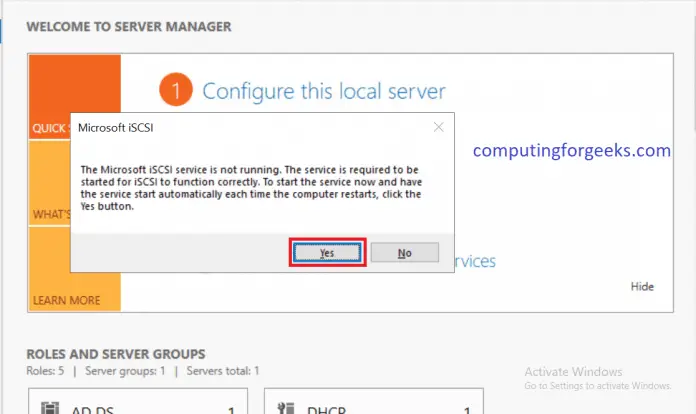Click Yes to start iSCSI service
The height and width of the screenshot is (414, 696).
pos(327,253)
